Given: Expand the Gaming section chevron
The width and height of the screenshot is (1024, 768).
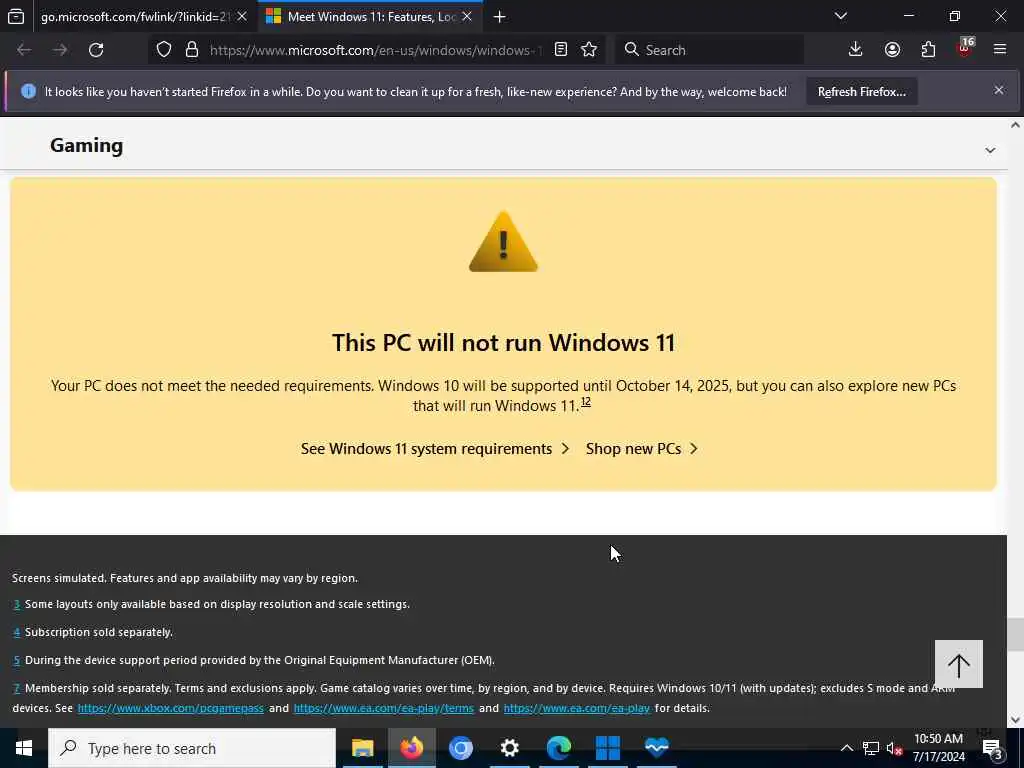Looking at the screenshot, I should pyautogui.click(x=990, y=150).
